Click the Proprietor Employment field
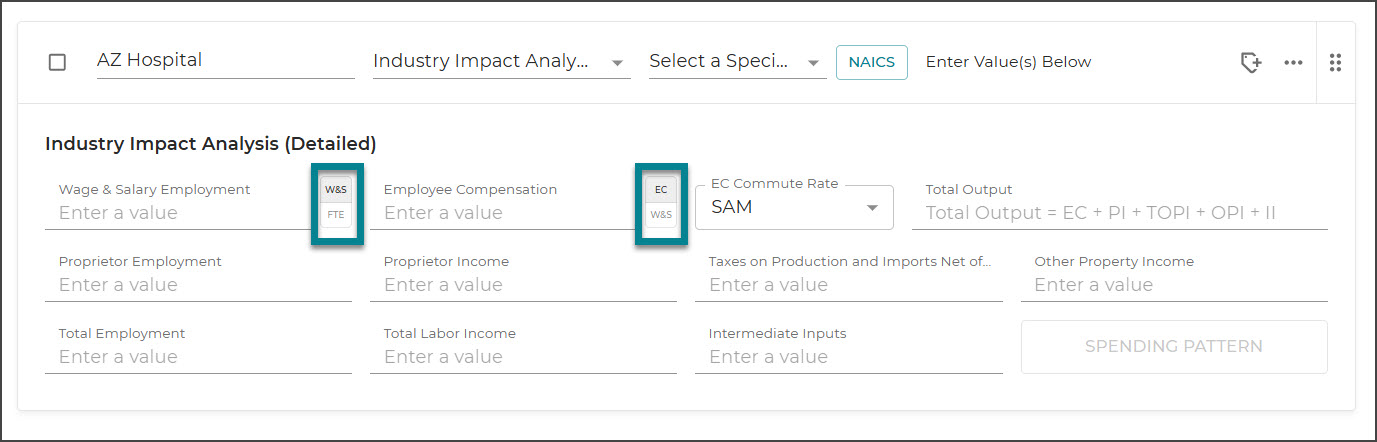 198,276
